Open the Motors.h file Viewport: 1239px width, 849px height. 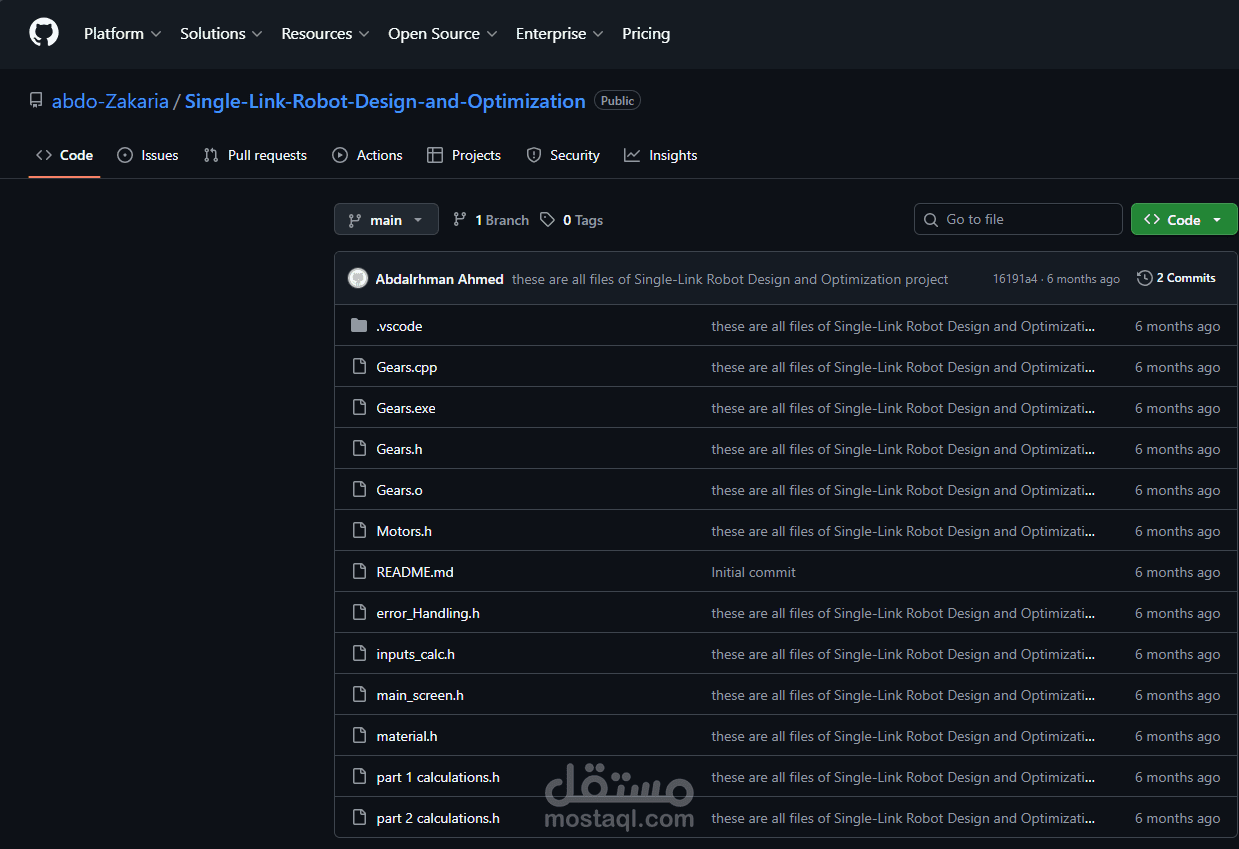pos(404,531)
